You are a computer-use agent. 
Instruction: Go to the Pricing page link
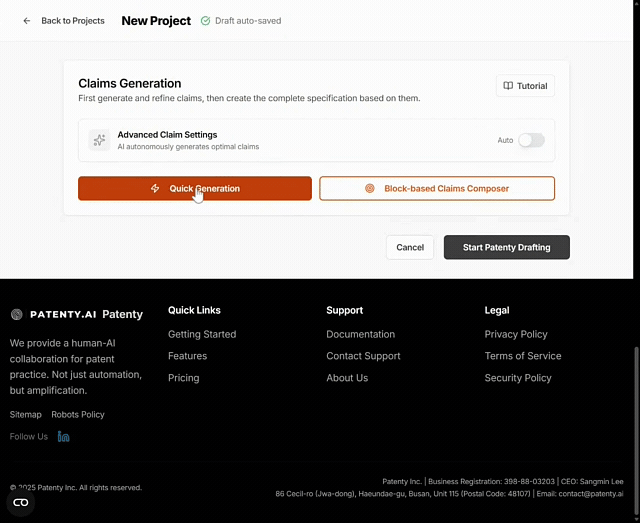pos(183,378)
